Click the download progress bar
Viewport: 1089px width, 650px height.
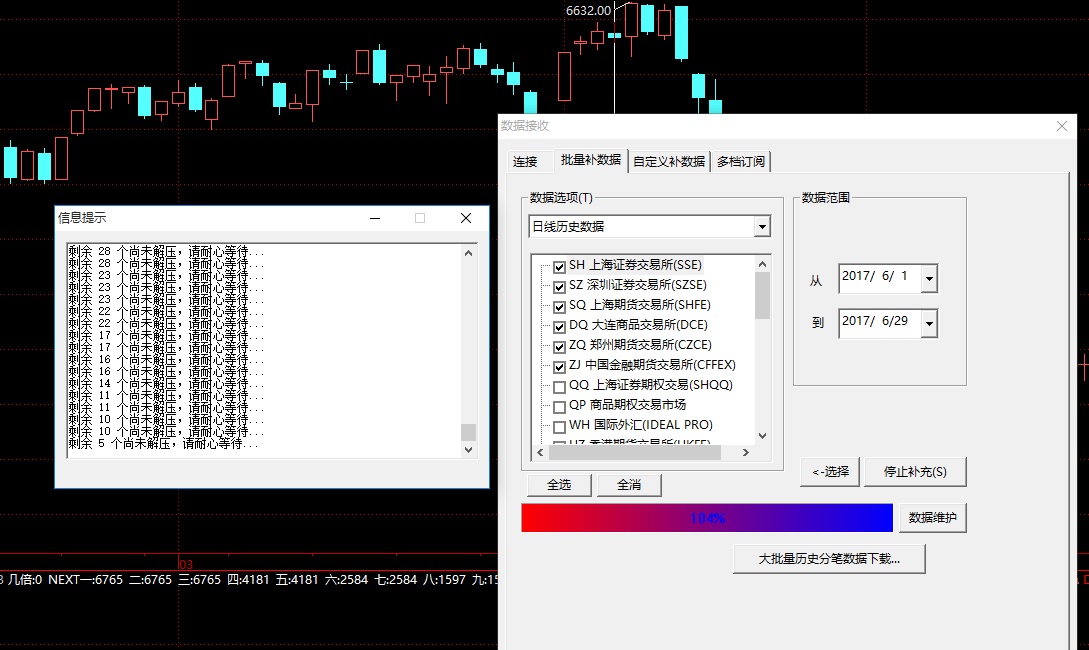pos(706,518)
